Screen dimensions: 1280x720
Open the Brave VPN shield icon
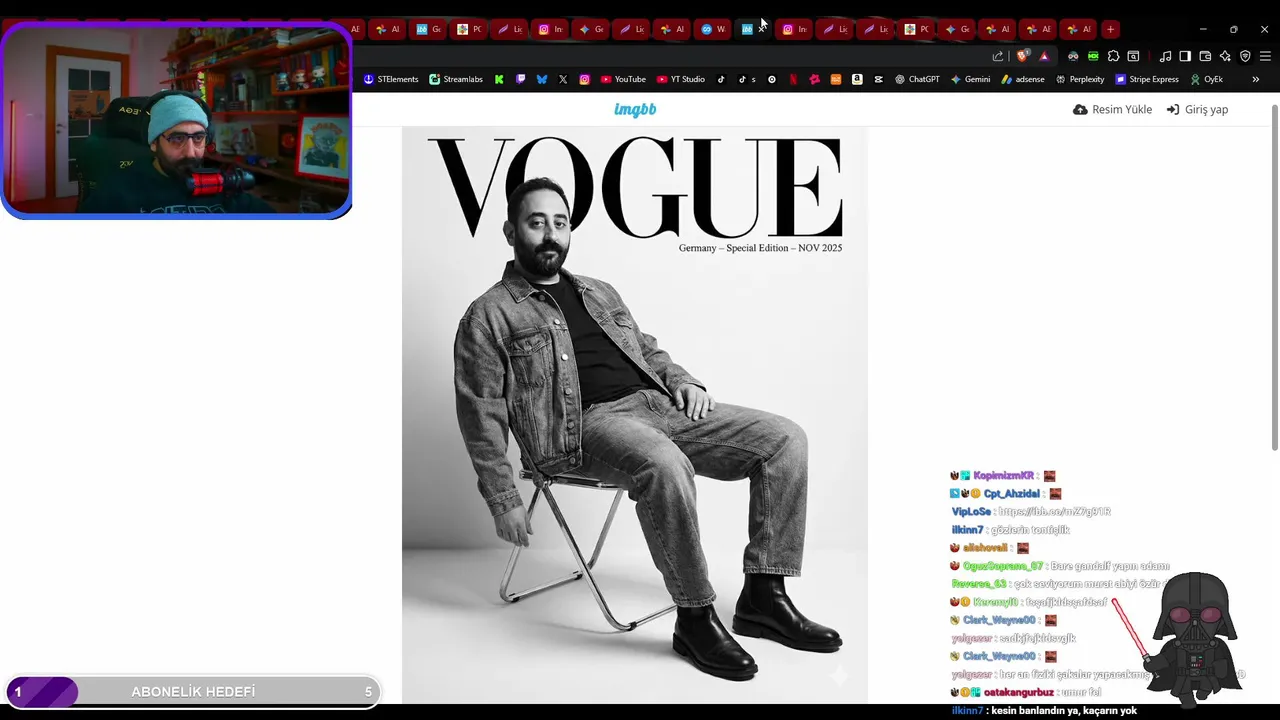1245,56
